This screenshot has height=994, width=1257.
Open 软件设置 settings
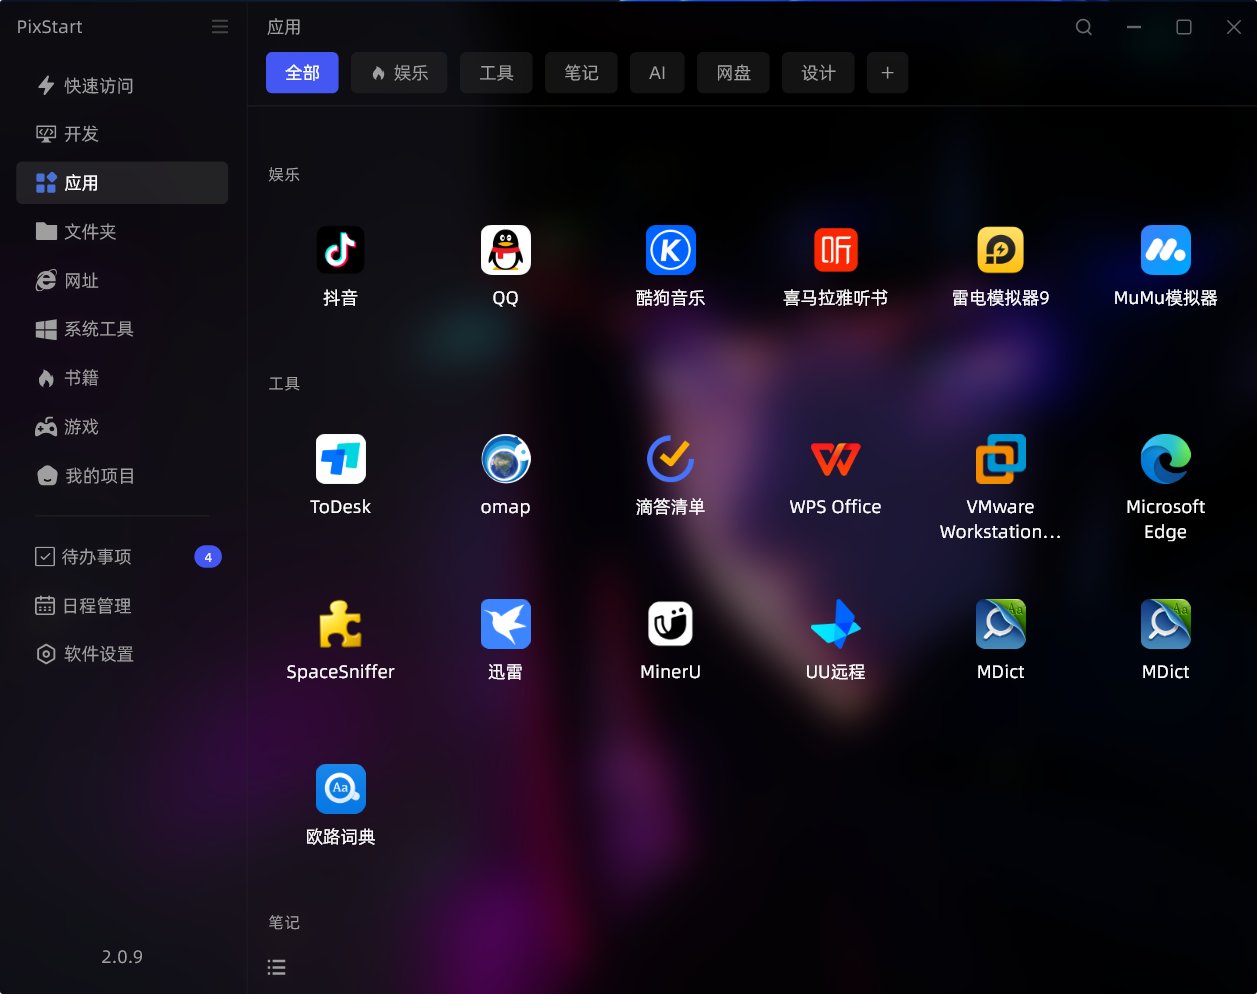122,654
